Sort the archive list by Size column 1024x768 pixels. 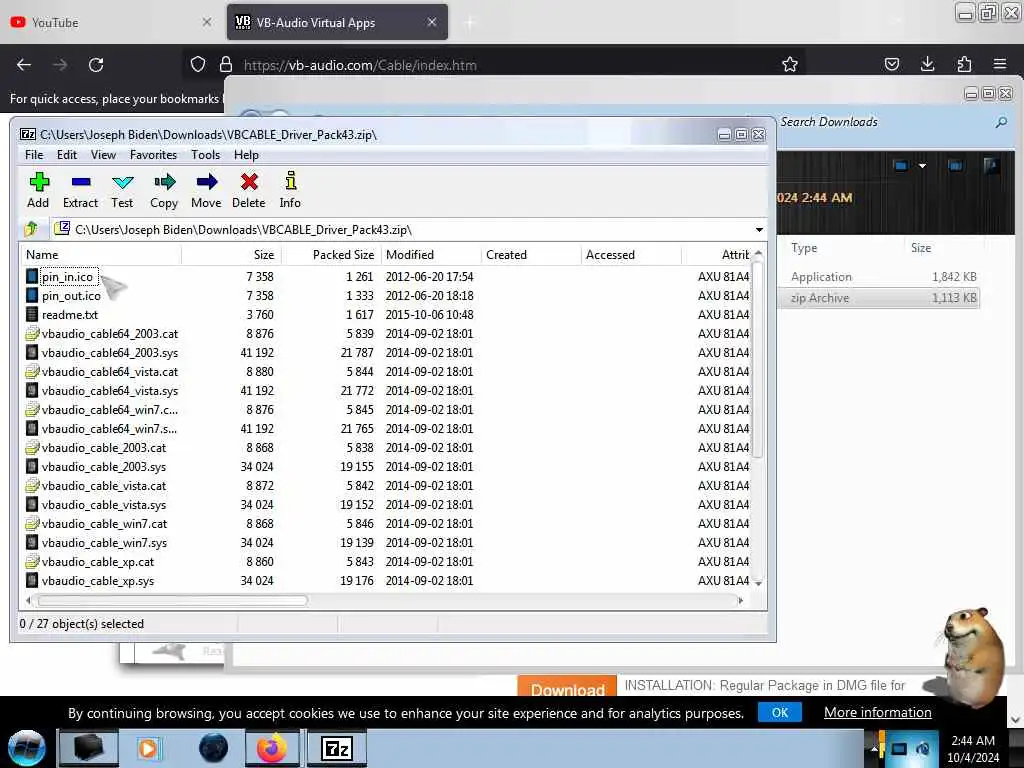[231, 255]
